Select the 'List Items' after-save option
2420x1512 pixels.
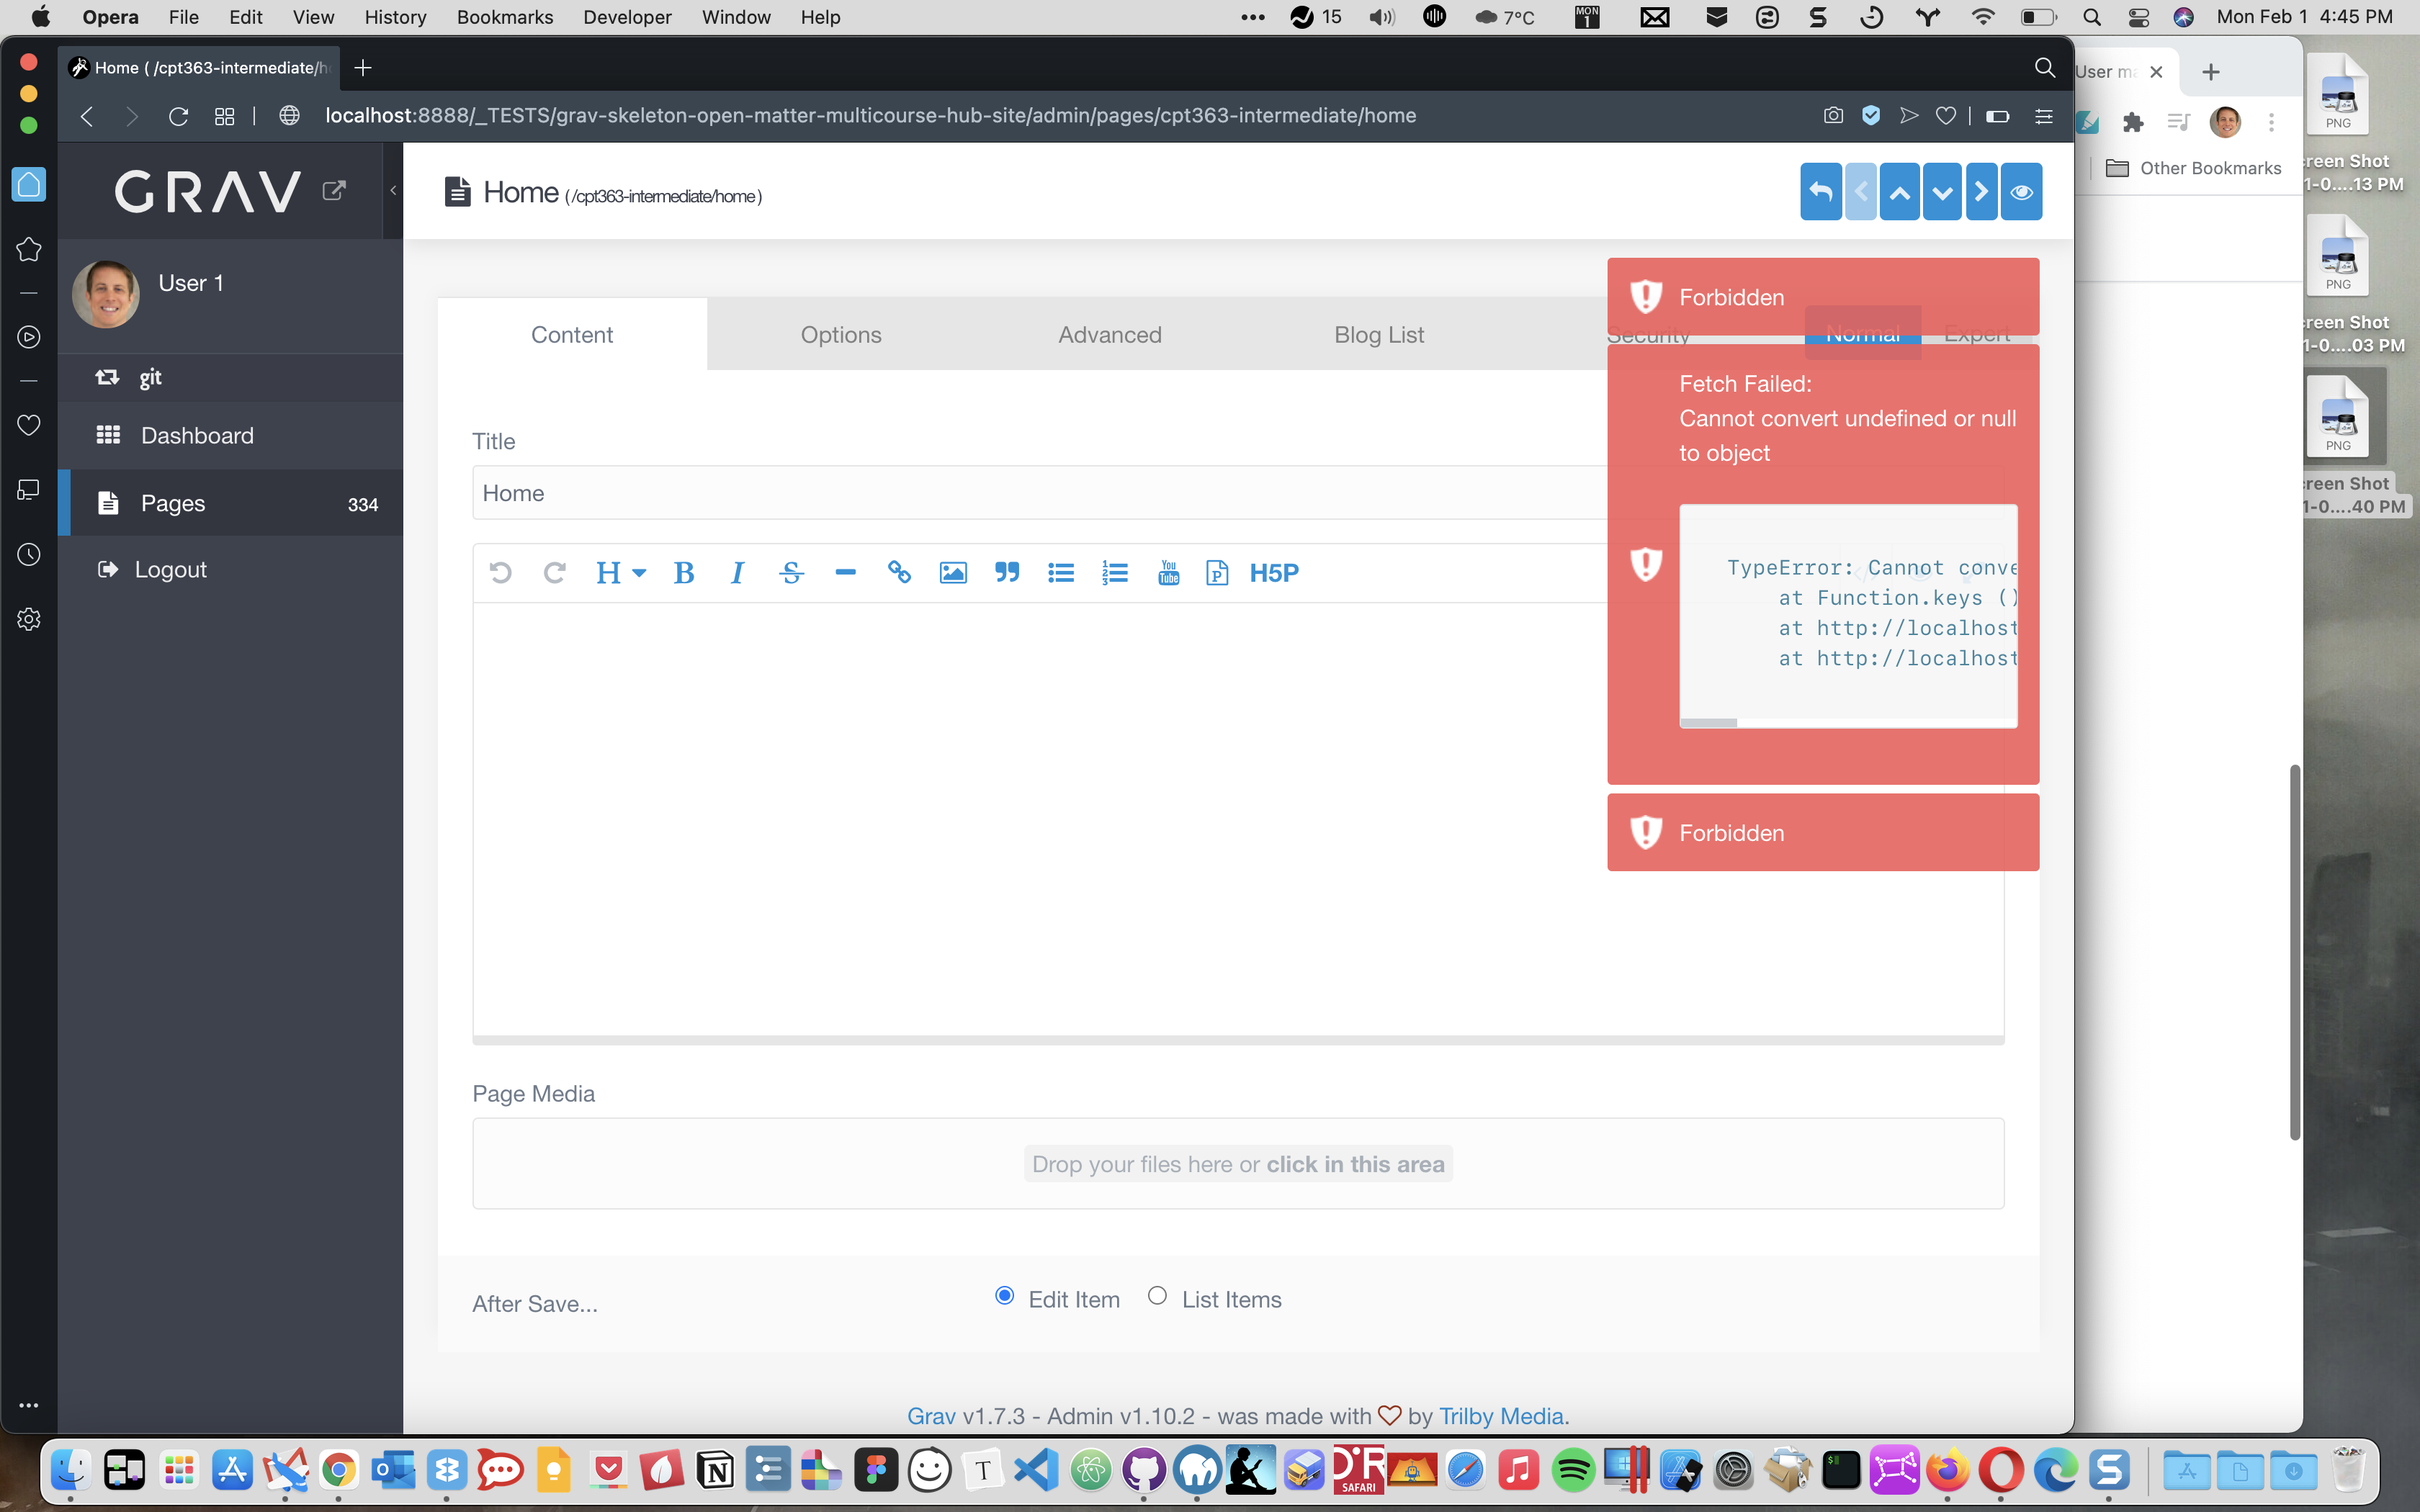pos(1157,1296)
